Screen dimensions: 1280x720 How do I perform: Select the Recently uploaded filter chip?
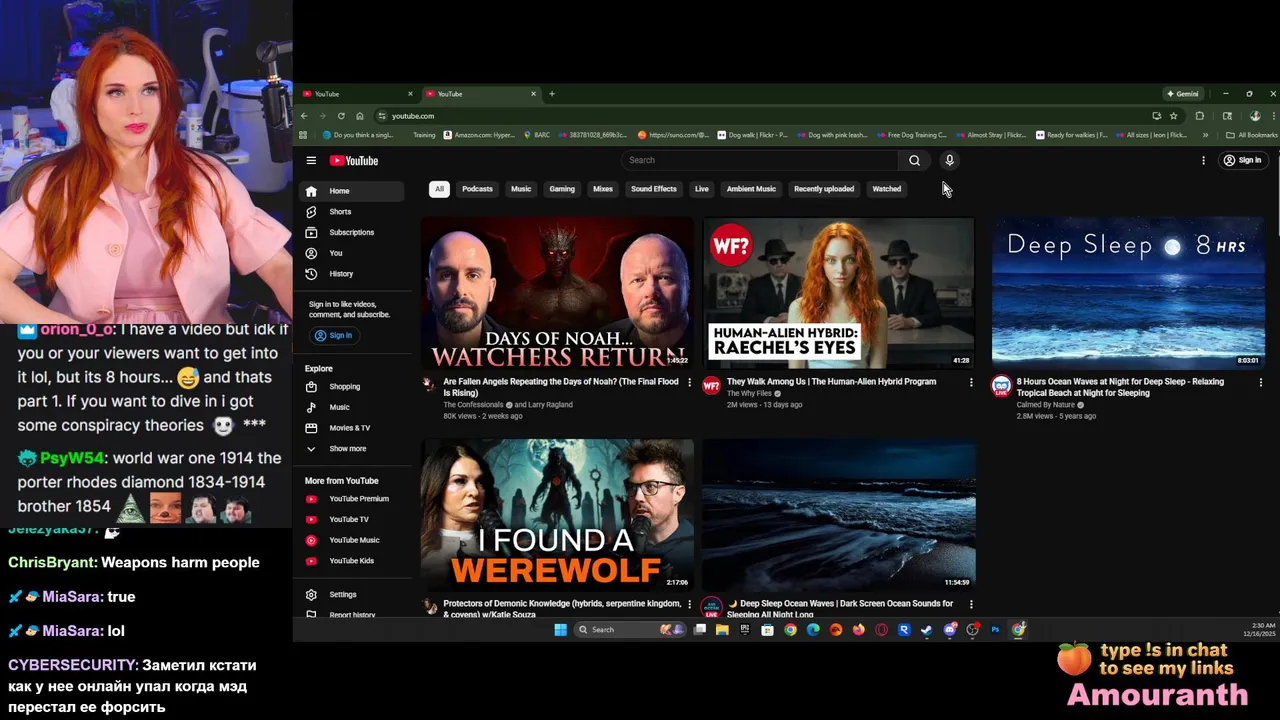pos(824,189)
